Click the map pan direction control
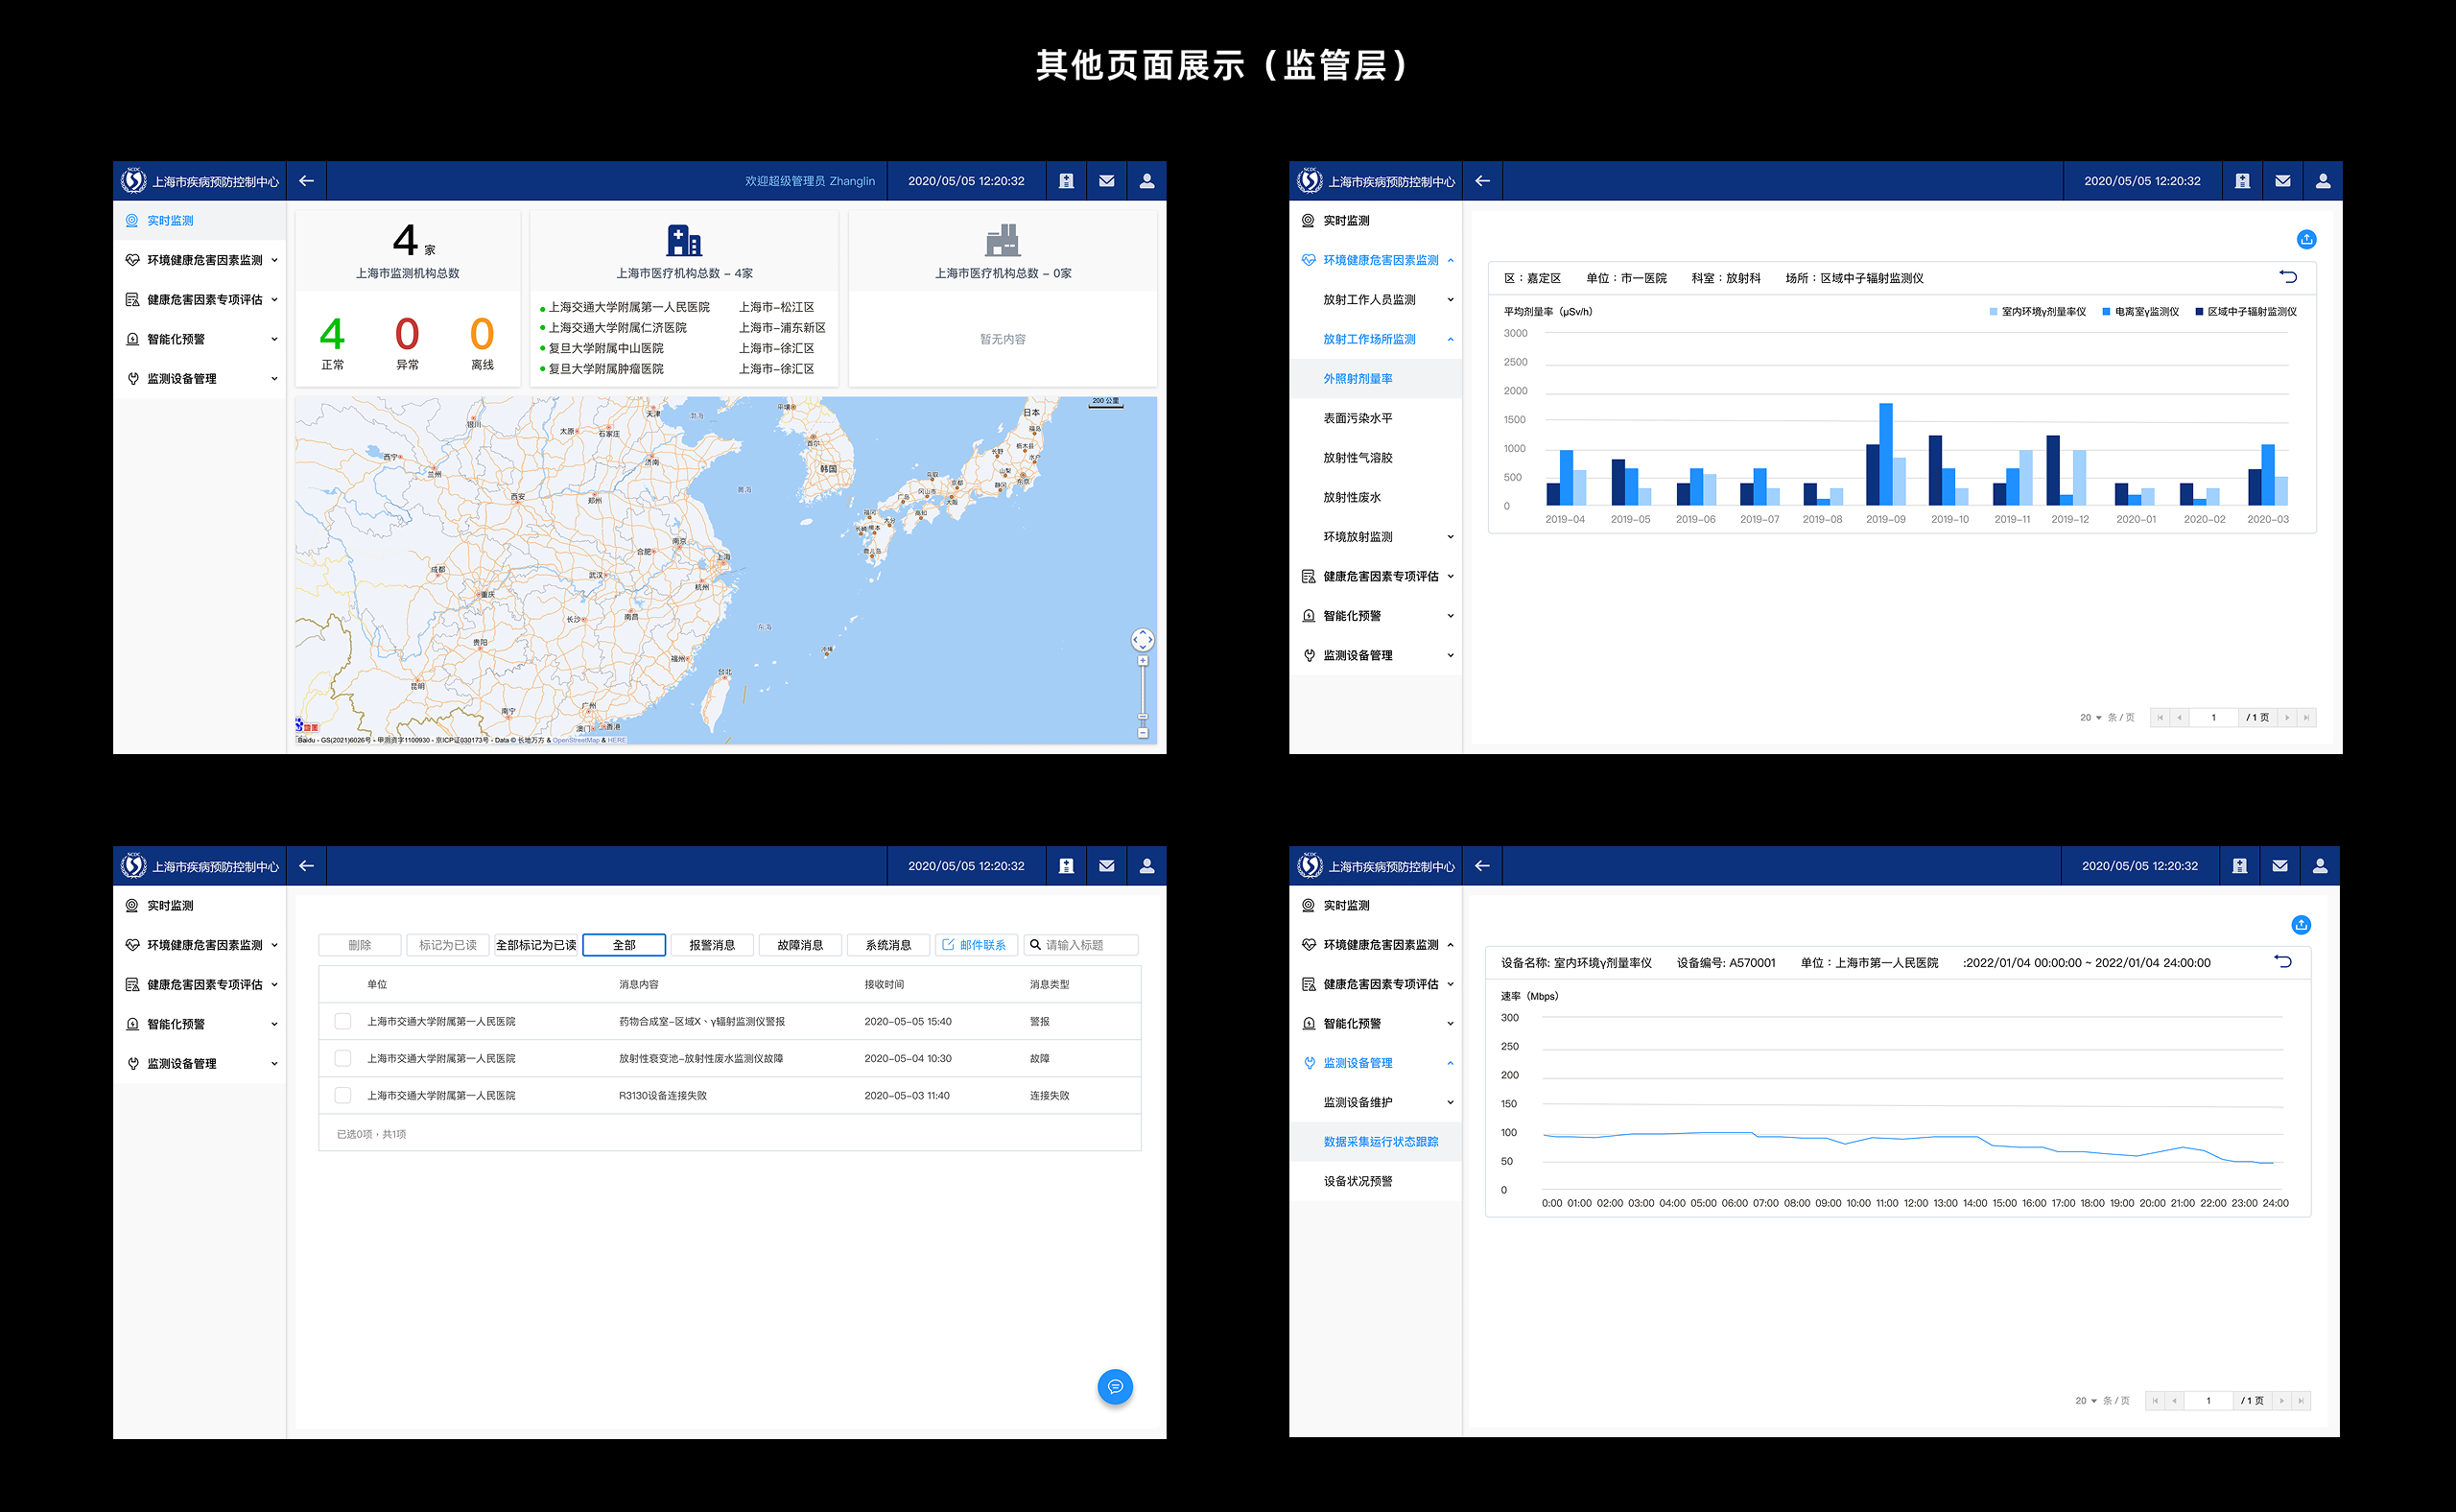The image size is (2456, 1512). coord(1142,640)
